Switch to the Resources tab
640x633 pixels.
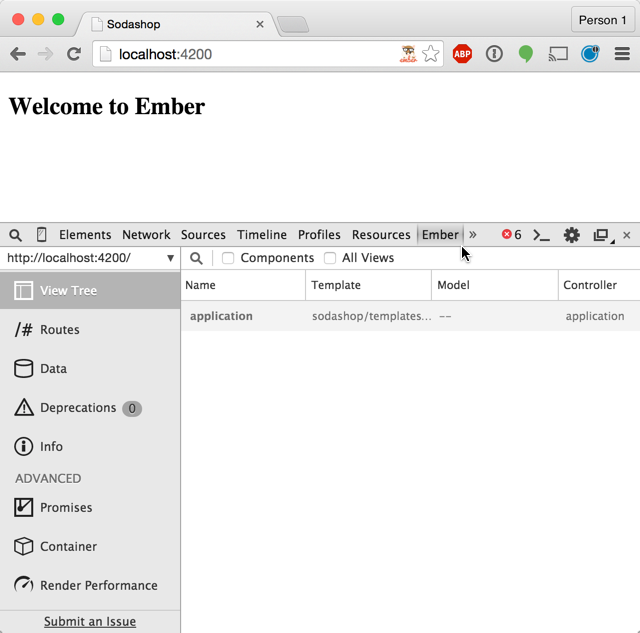[381, 235]
